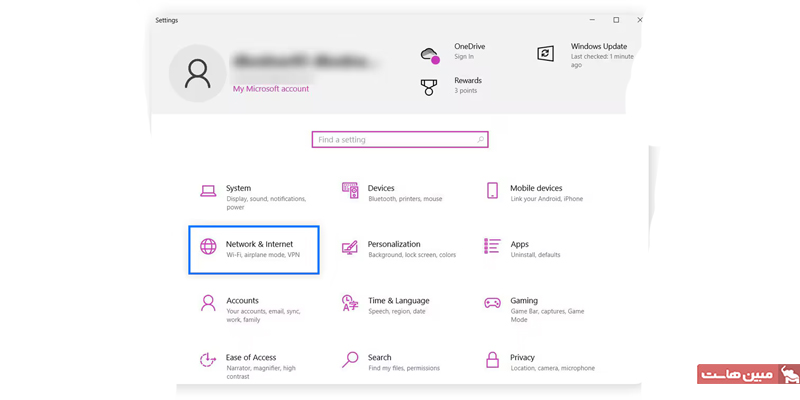800x400 pixels.
Task: Click the OneDrive 'Sign In' text
Action: (x=464, y=57)
